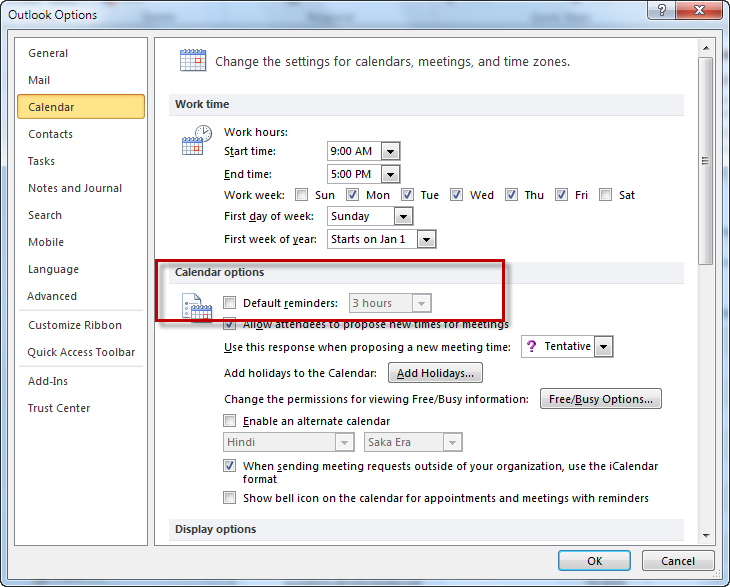Check the Sun work week checkbox
This screenshot has width=730, height=587.
pos(300,195)
